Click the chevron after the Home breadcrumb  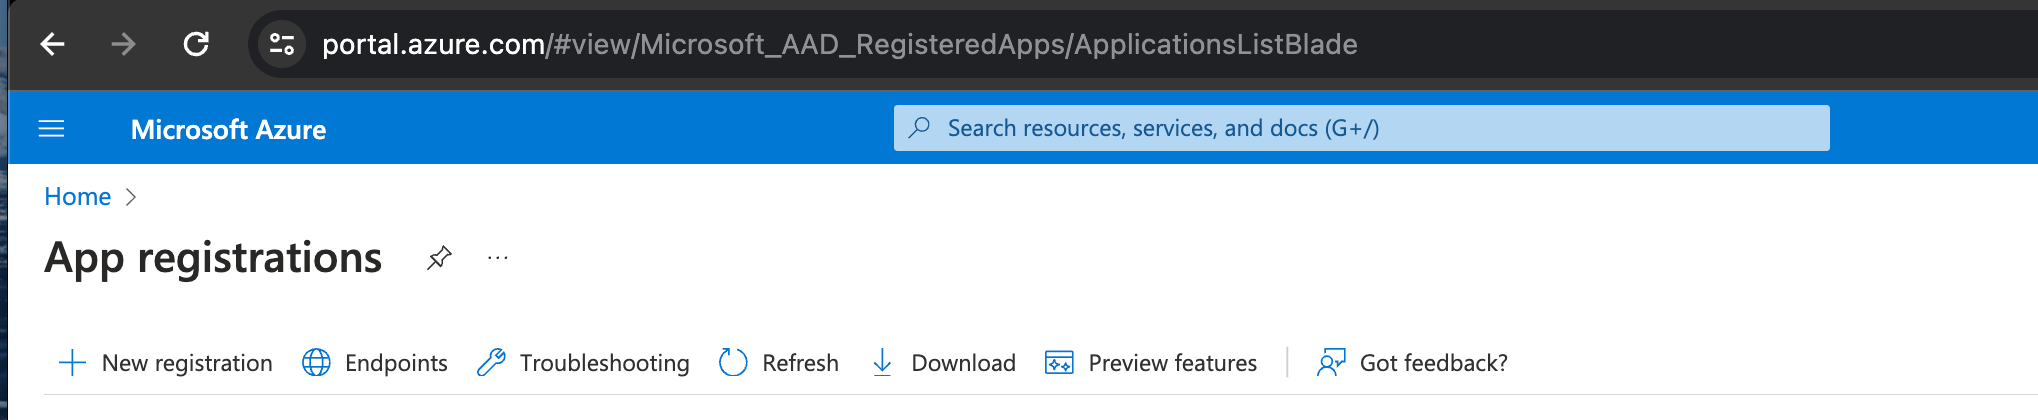tap(131, 197)
